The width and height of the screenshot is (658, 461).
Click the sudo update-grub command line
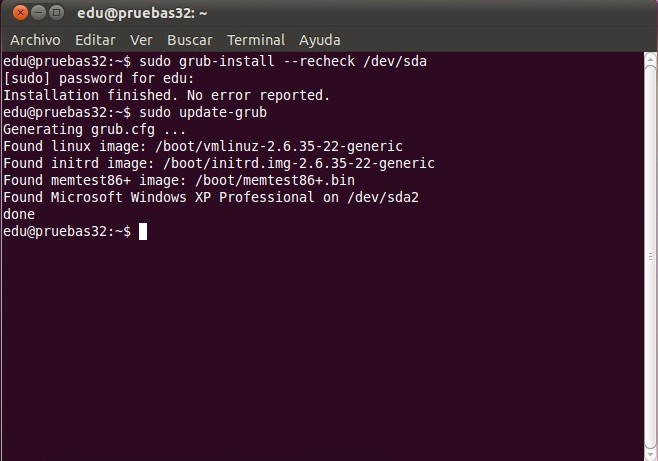(135, 112)
